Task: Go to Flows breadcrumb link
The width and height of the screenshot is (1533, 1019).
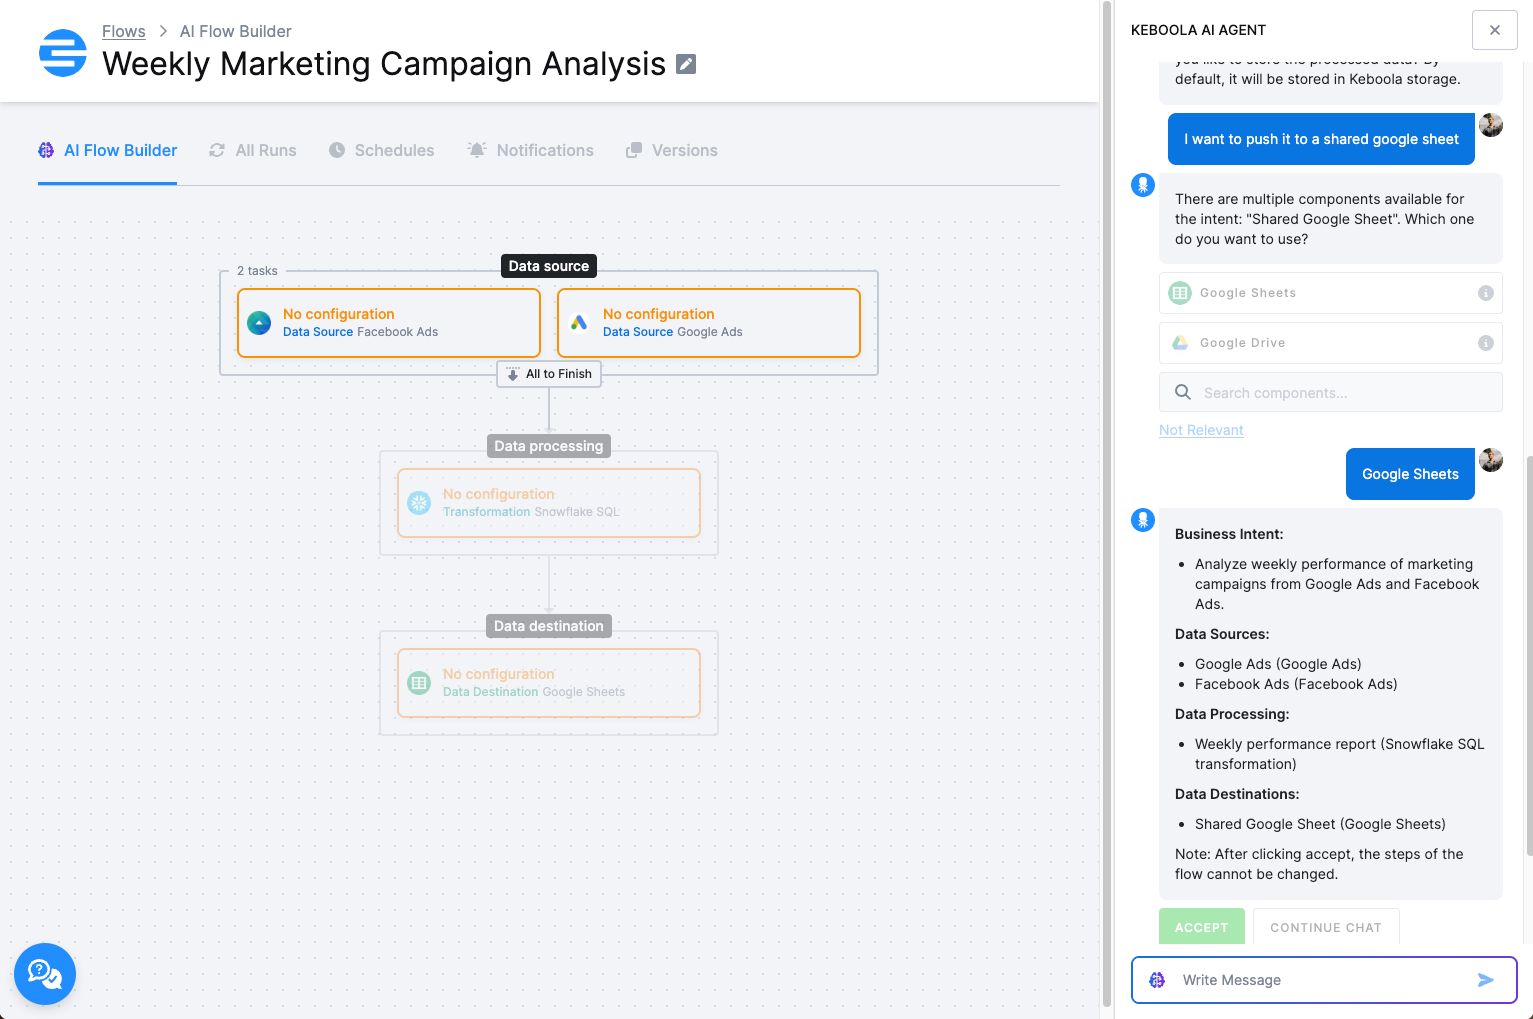Action: point(124,31)
